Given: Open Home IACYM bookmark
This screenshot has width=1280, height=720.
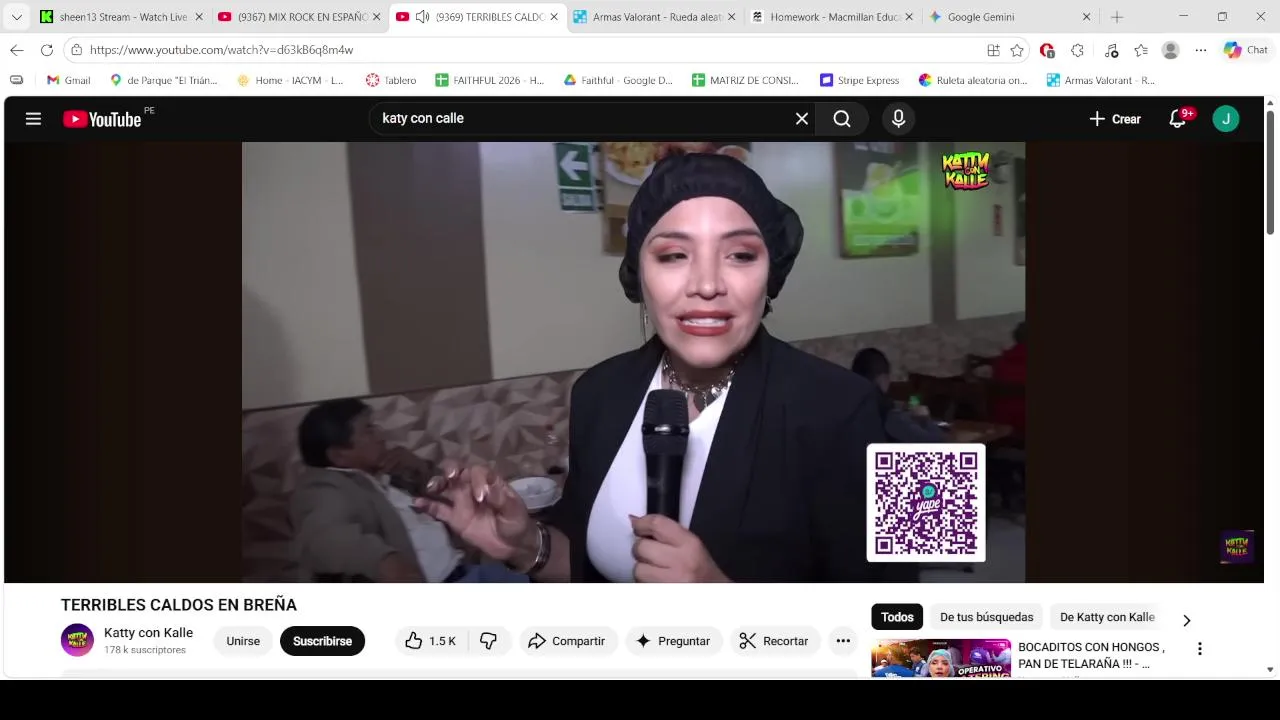Looking at the screenshot, I should [290, 80].
